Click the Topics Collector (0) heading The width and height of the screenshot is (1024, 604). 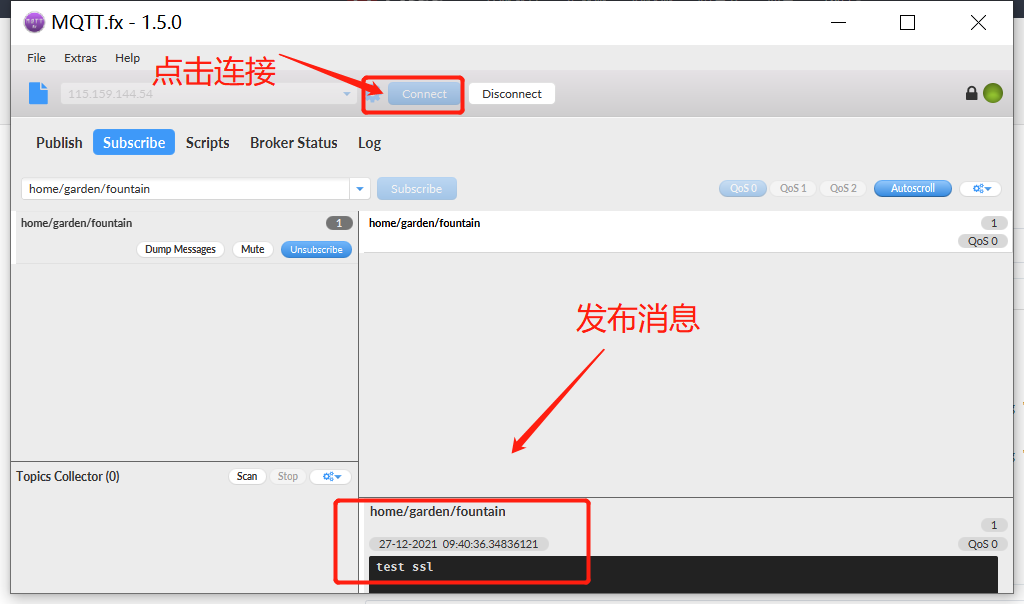[x=68, y=477]
